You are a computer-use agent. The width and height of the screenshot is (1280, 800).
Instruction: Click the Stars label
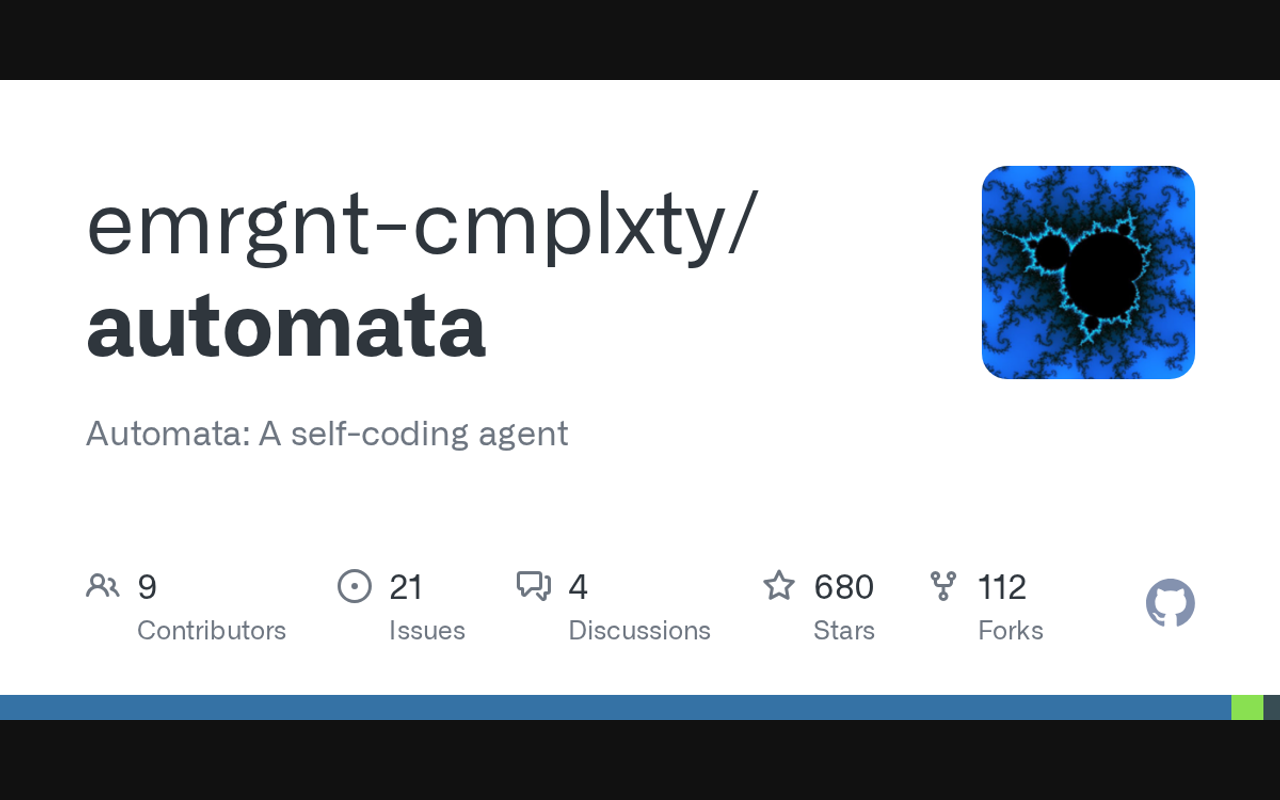coord(844,630)
